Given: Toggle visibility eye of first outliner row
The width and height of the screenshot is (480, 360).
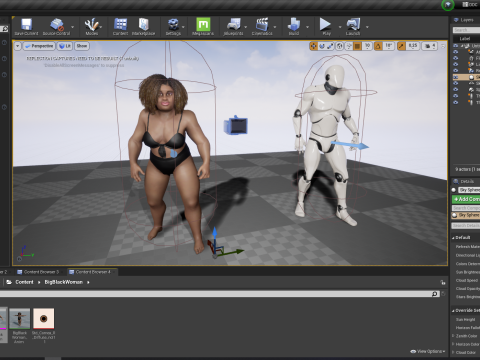Looking at the screenshot, I should tap(456, 45).
